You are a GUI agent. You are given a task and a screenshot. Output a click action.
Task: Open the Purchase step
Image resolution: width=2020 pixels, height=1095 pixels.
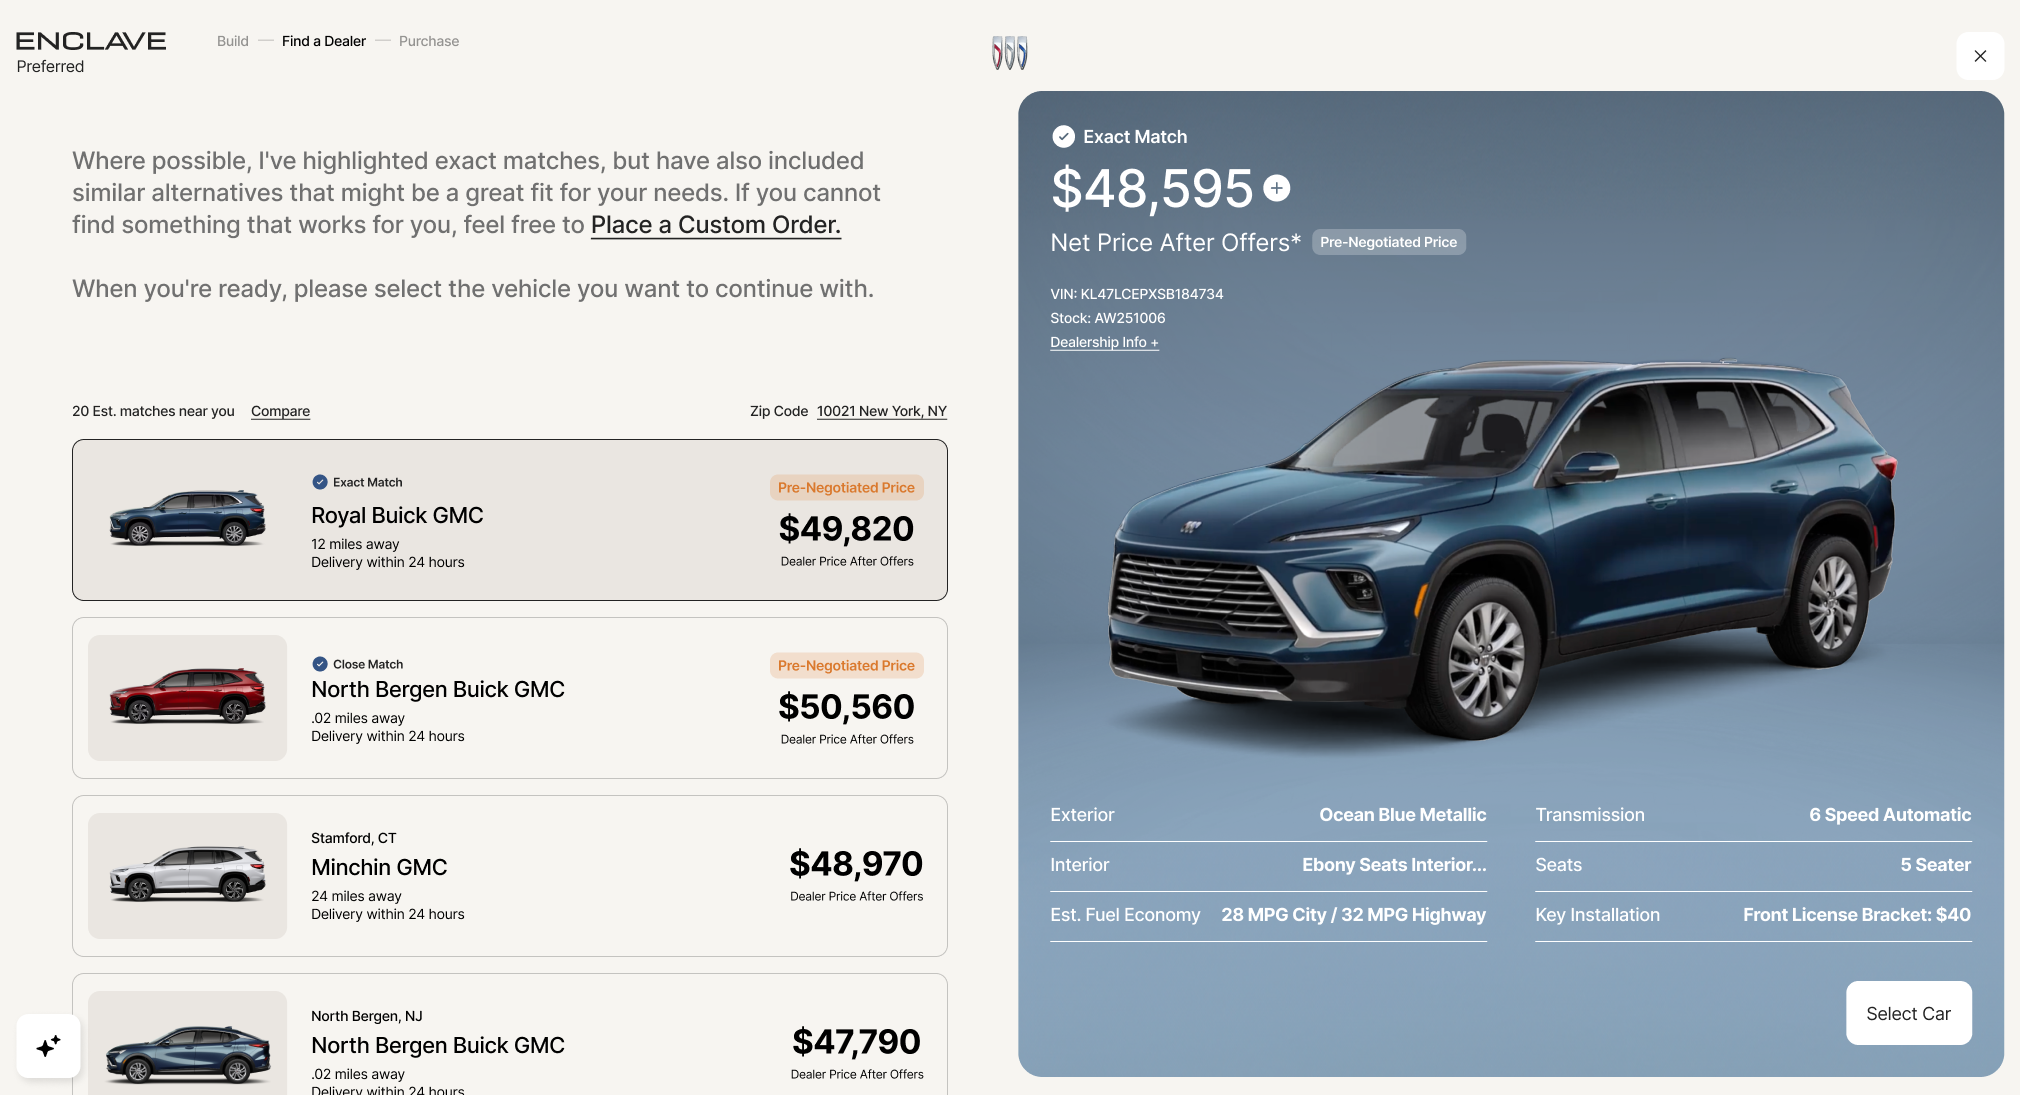[x=428, y=41]
